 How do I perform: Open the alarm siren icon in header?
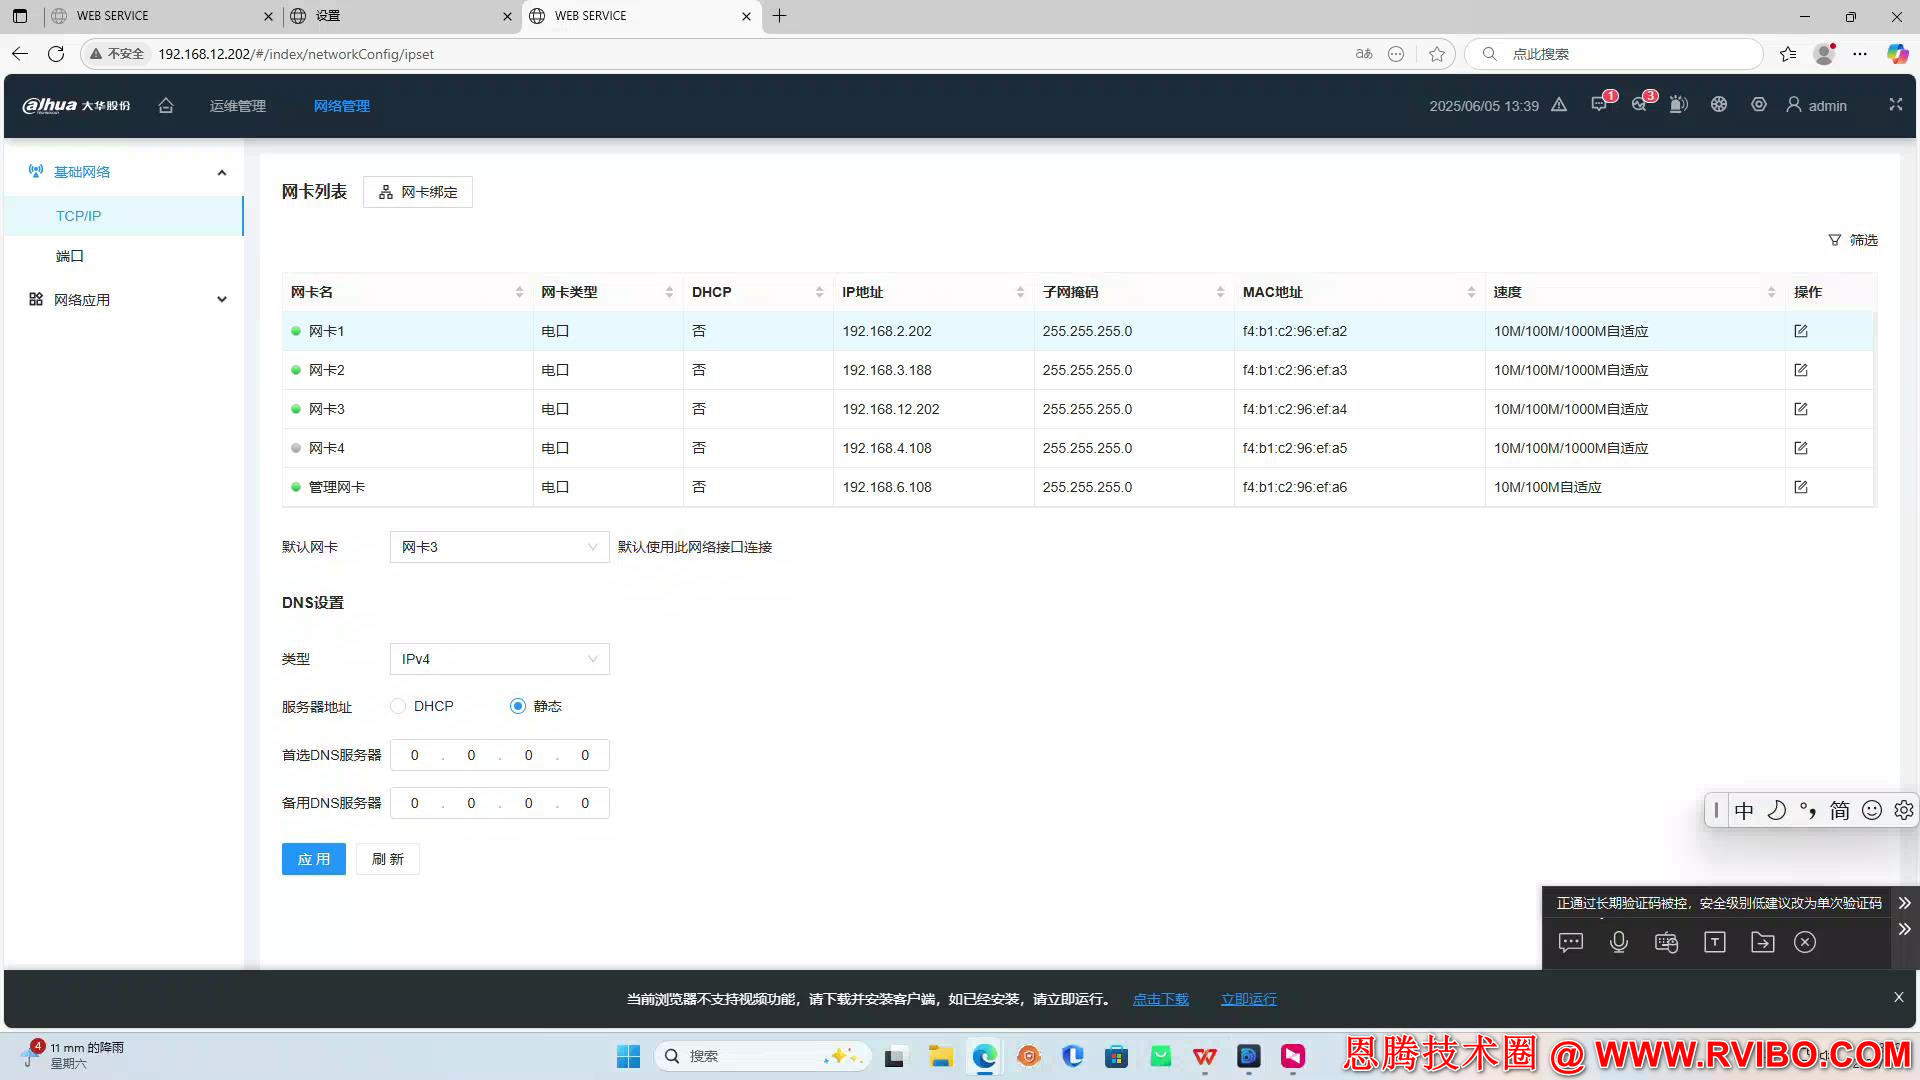[x=1679, y=105]
